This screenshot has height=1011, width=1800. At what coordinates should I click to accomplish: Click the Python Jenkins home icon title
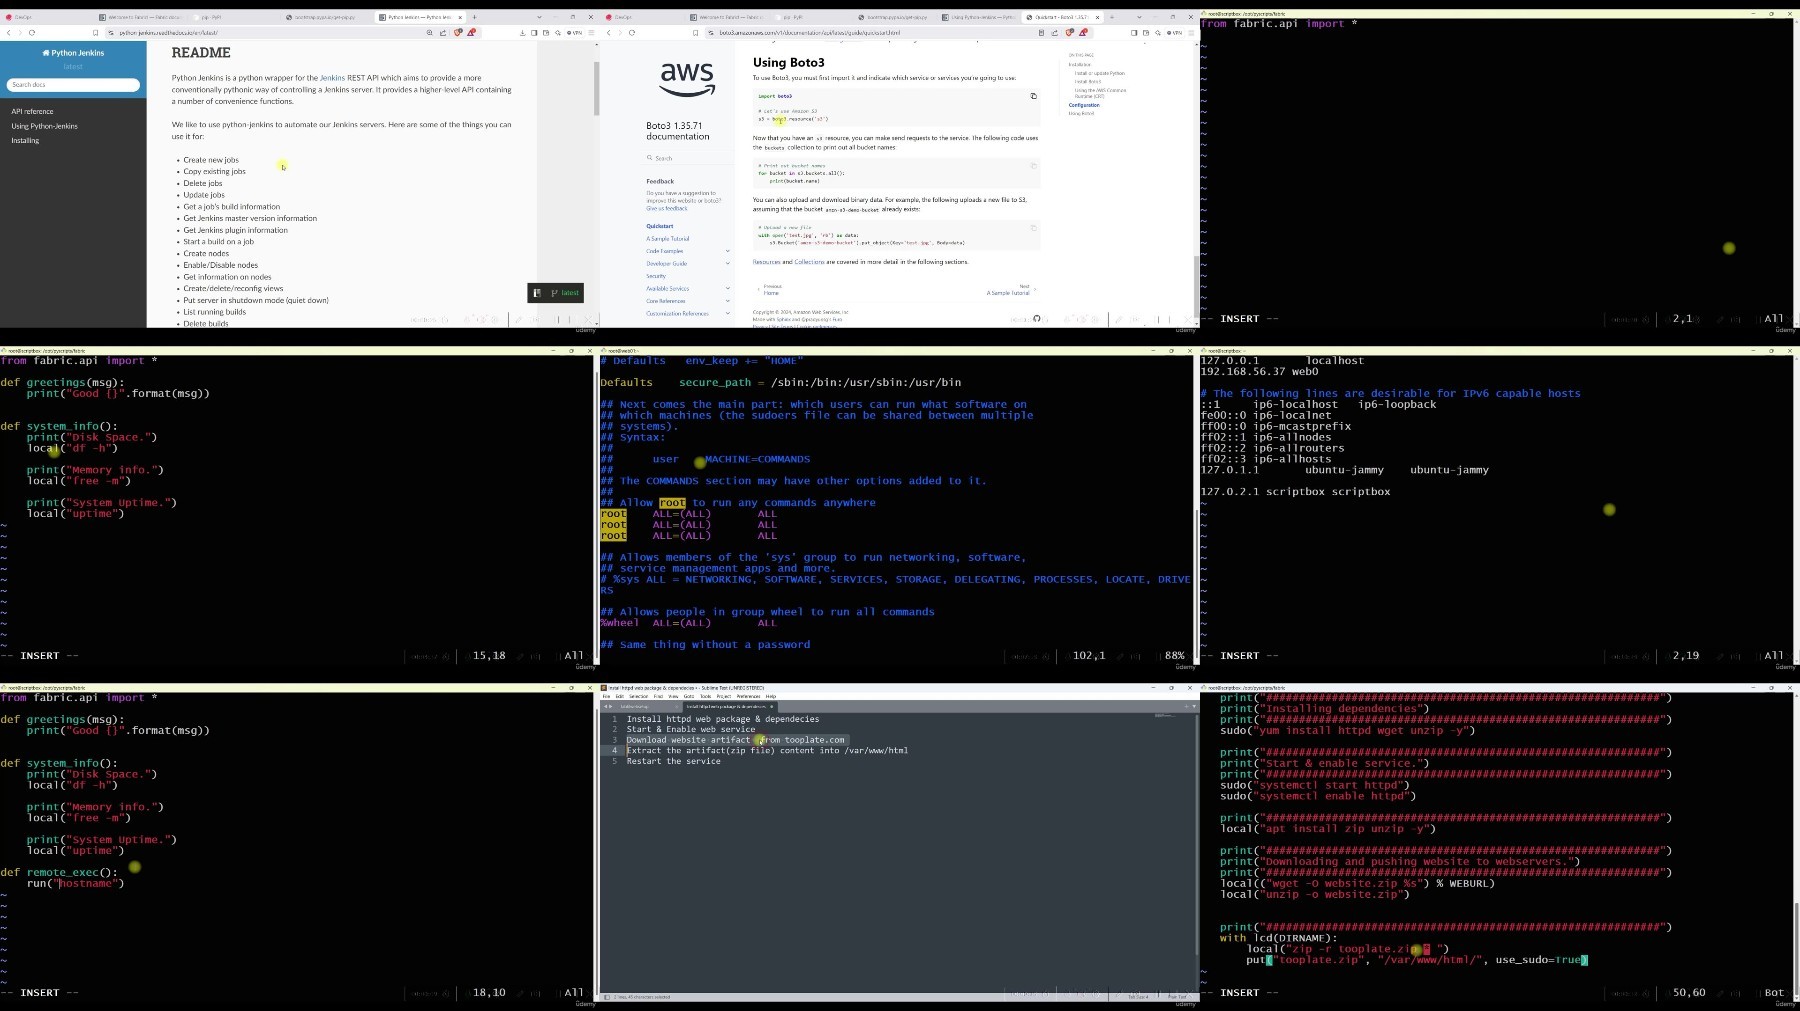[x=73, y=53]
